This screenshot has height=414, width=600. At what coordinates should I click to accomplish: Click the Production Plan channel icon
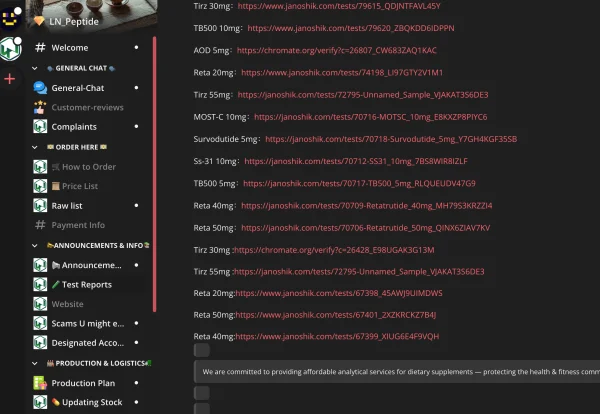point(40,383)
